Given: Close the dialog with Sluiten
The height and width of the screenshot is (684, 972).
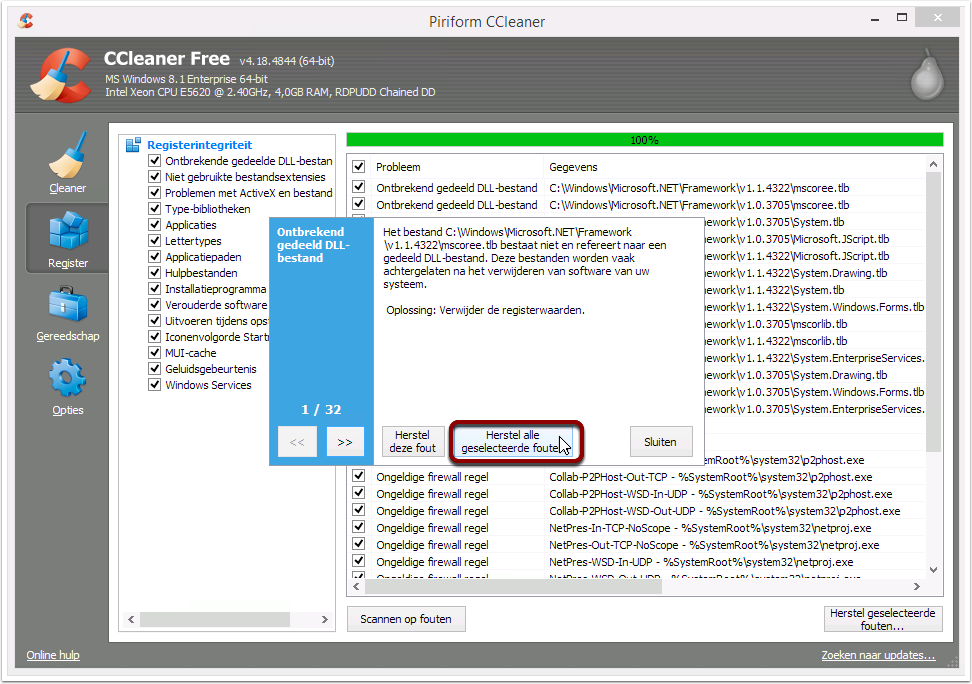Looking at the screenshot, I should [660, 442].
